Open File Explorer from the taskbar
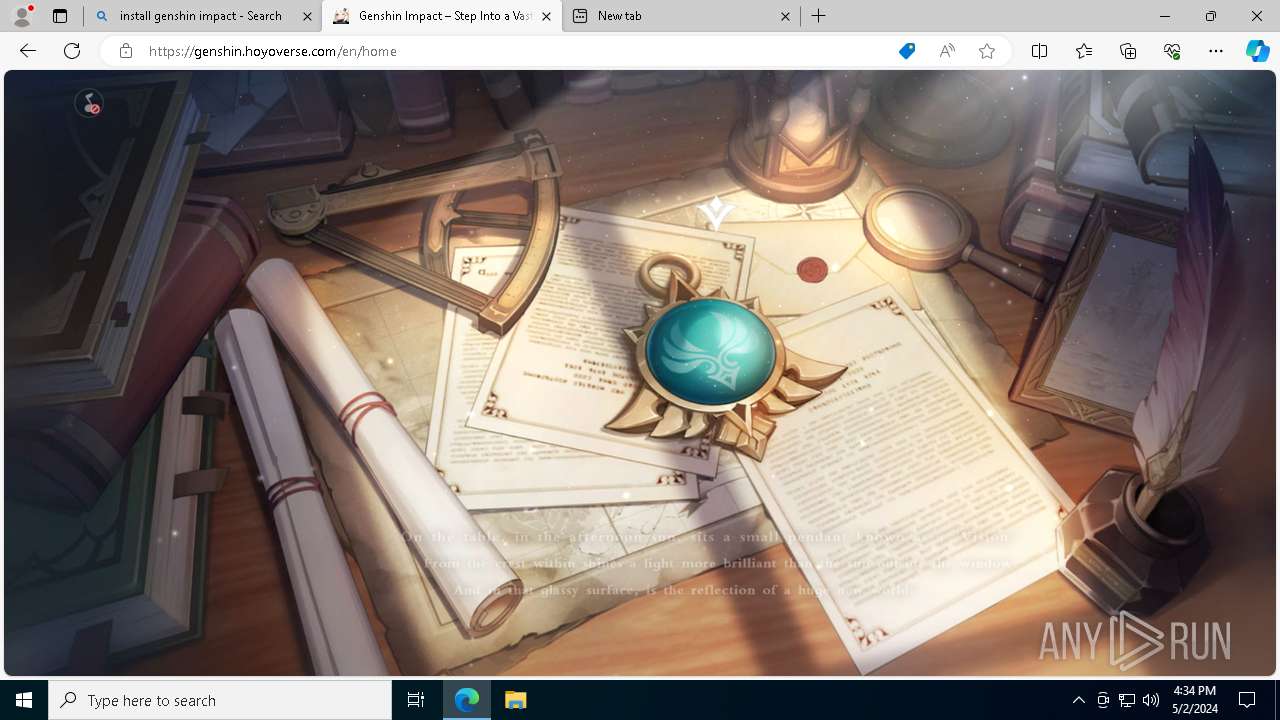Screen dimensions: 1280x720 pos(515,700)
